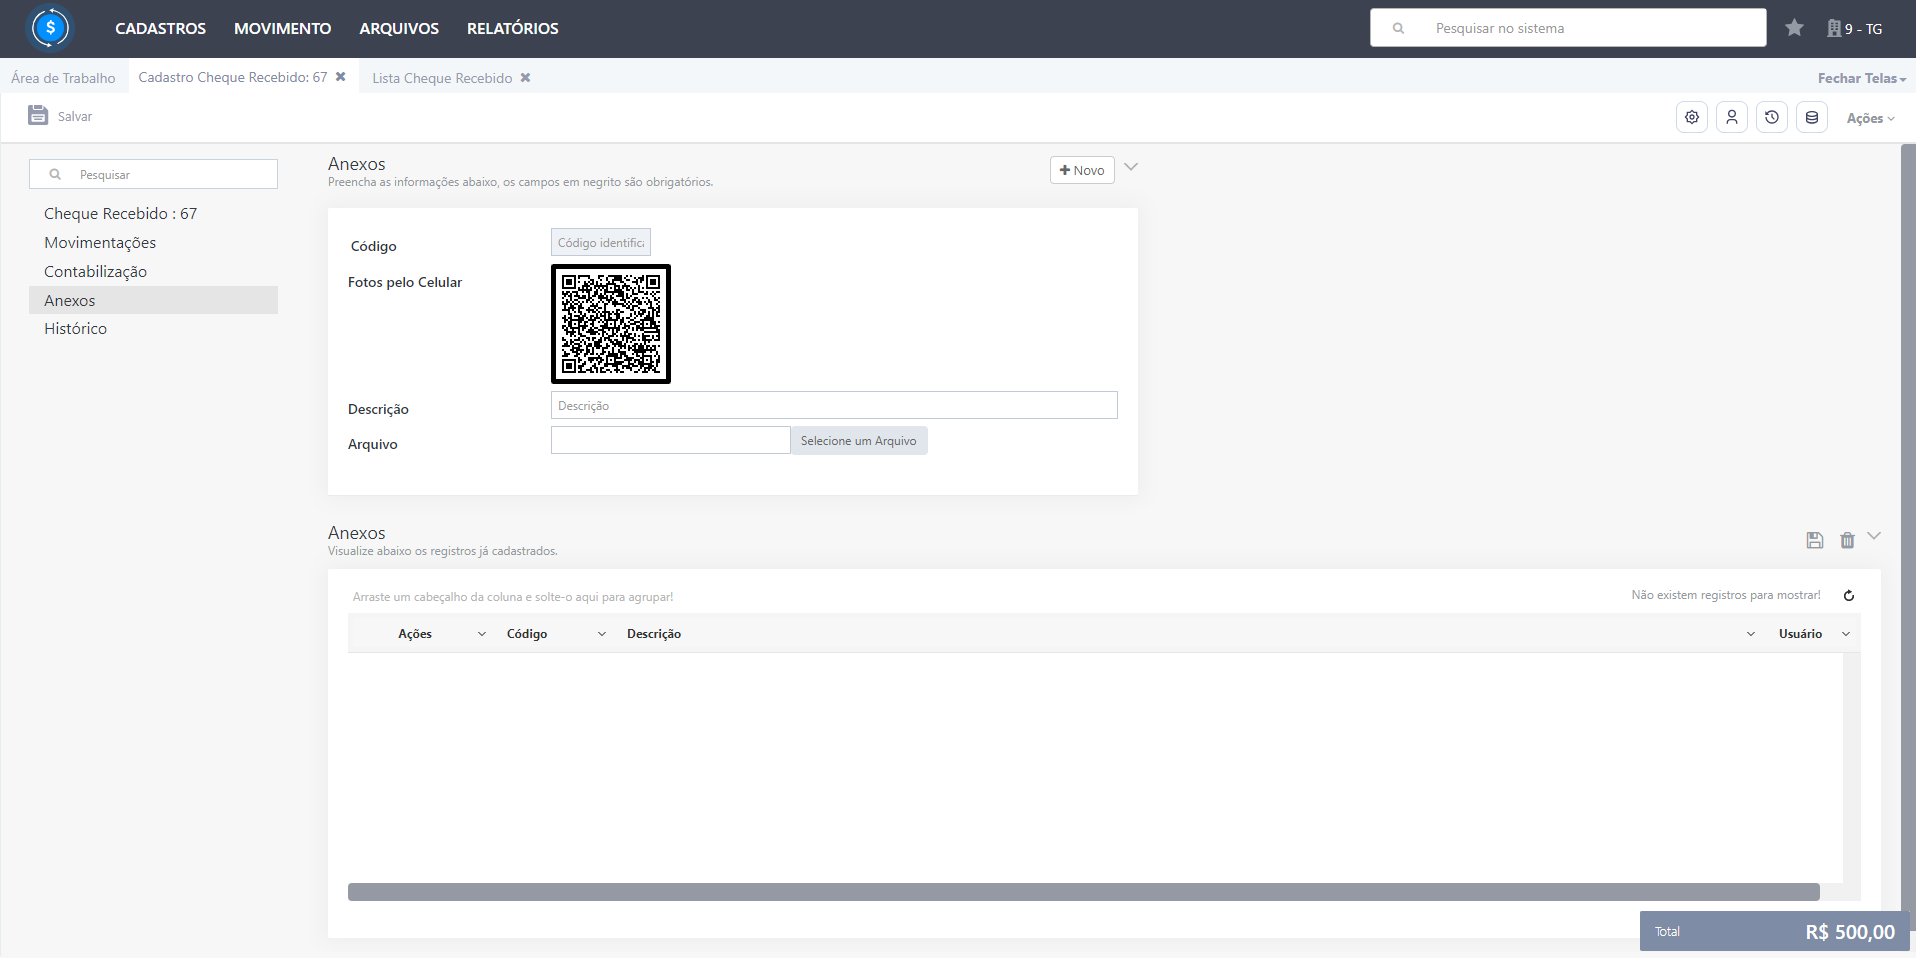Select Contabilização in sidebar

point(153,271)
